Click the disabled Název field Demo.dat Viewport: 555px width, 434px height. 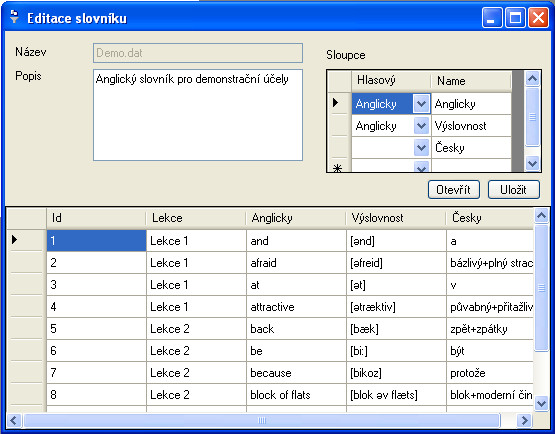pos(198,53)
